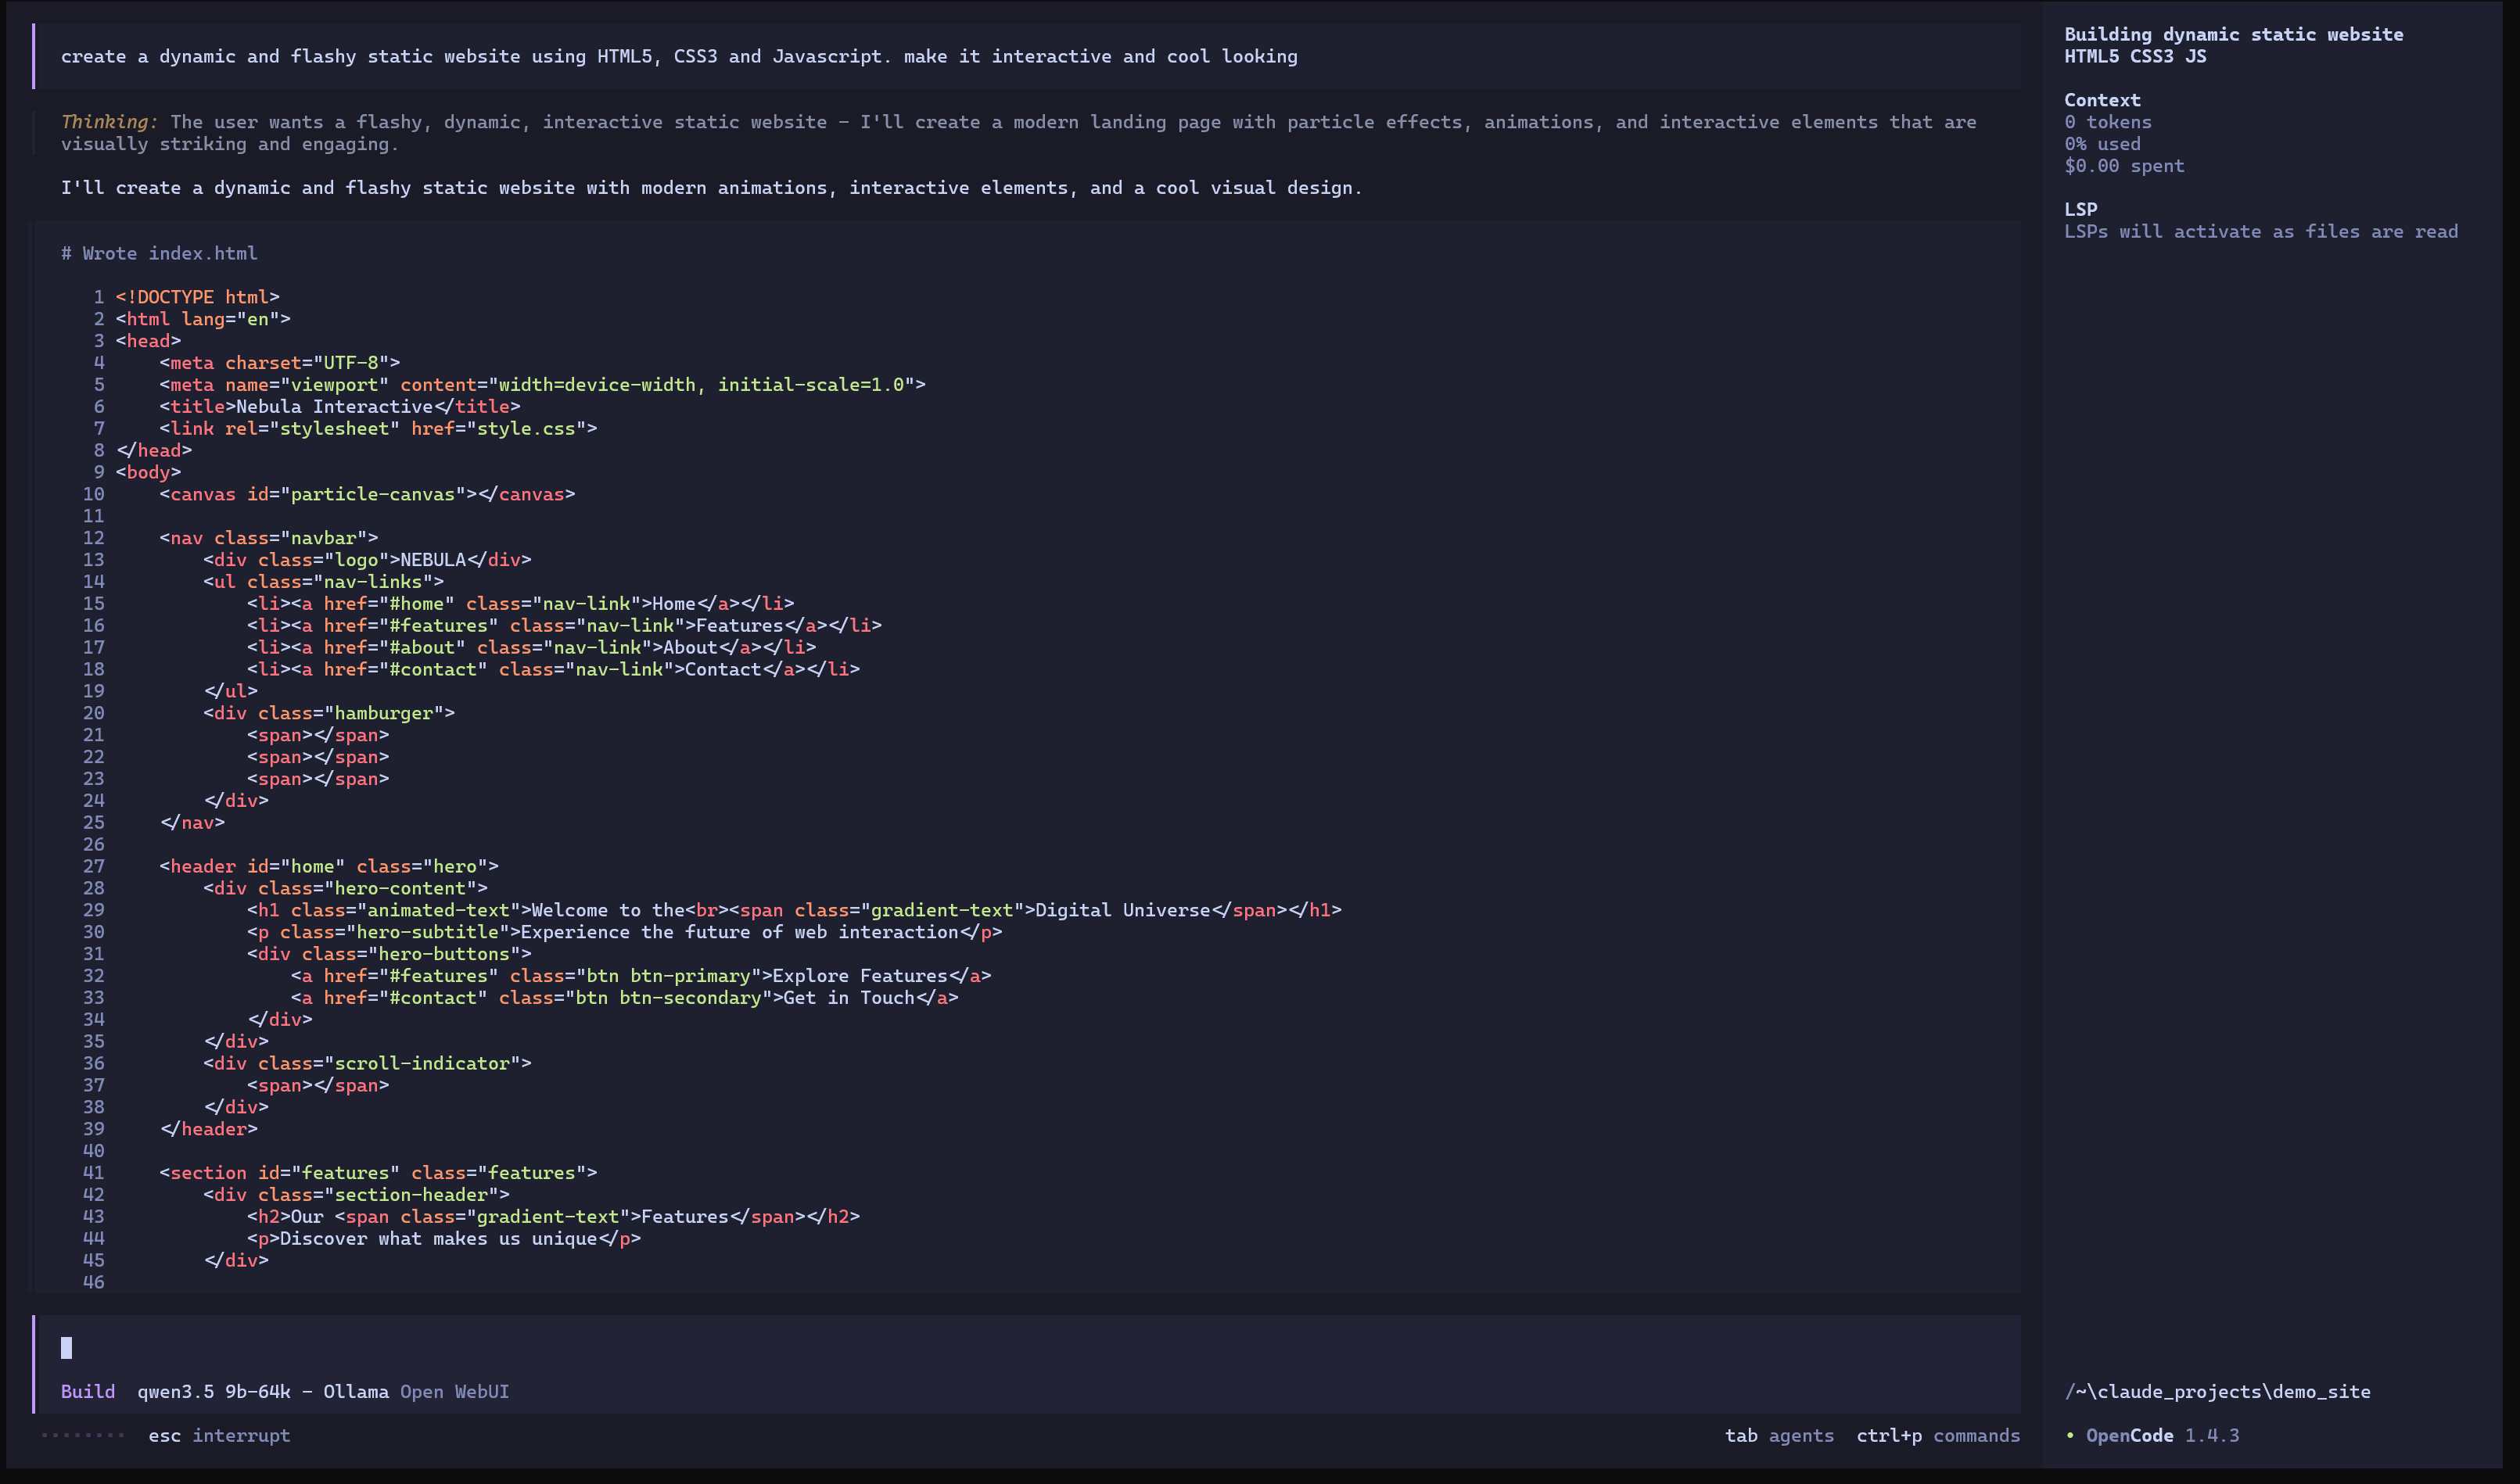Viewport: 2520px width, 1484px height.
Task: Click the hamburger div opening line
Action: (x=329, y=713)
